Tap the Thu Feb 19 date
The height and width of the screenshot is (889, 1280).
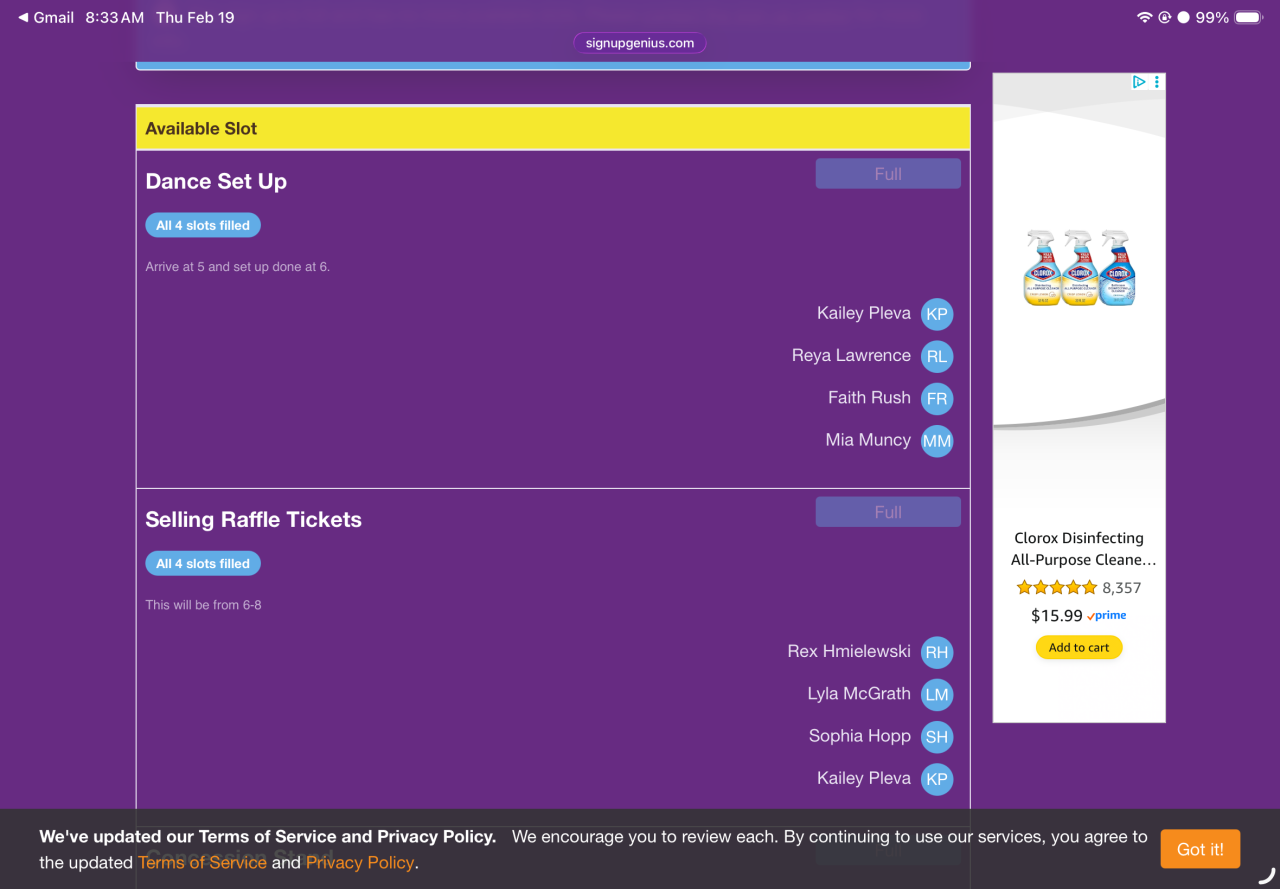point(195,18)
